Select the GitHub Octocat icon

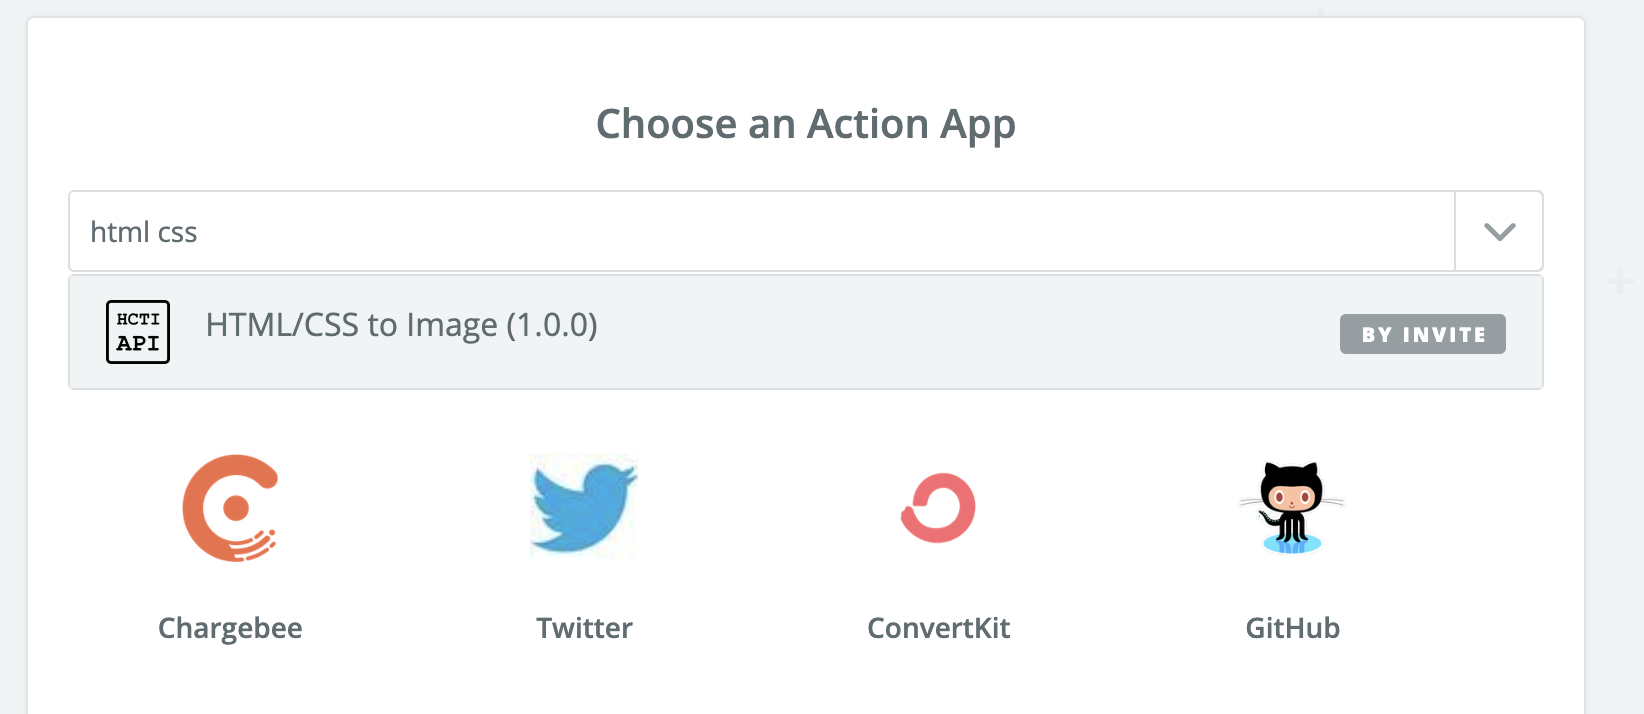1292,507
